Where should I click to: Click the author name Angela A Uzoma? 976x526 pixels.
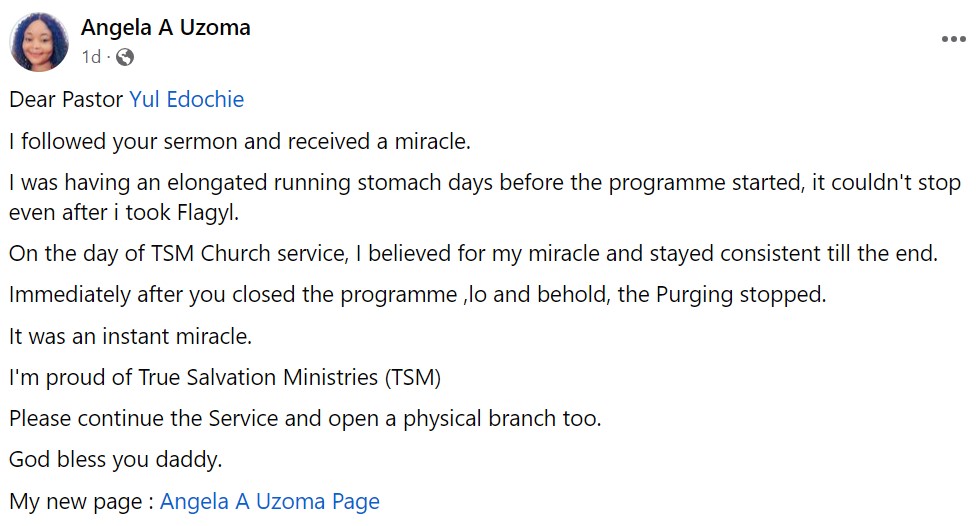click(165, 28)
